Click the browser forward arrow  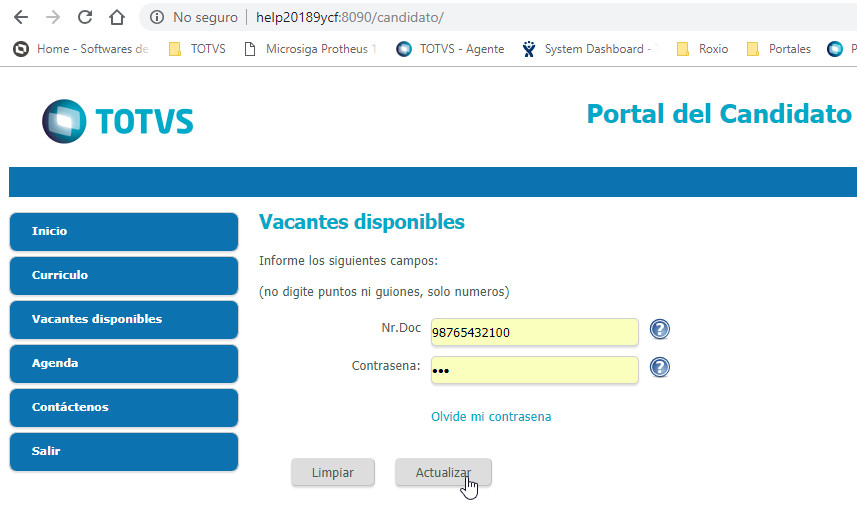pos(53,17)
